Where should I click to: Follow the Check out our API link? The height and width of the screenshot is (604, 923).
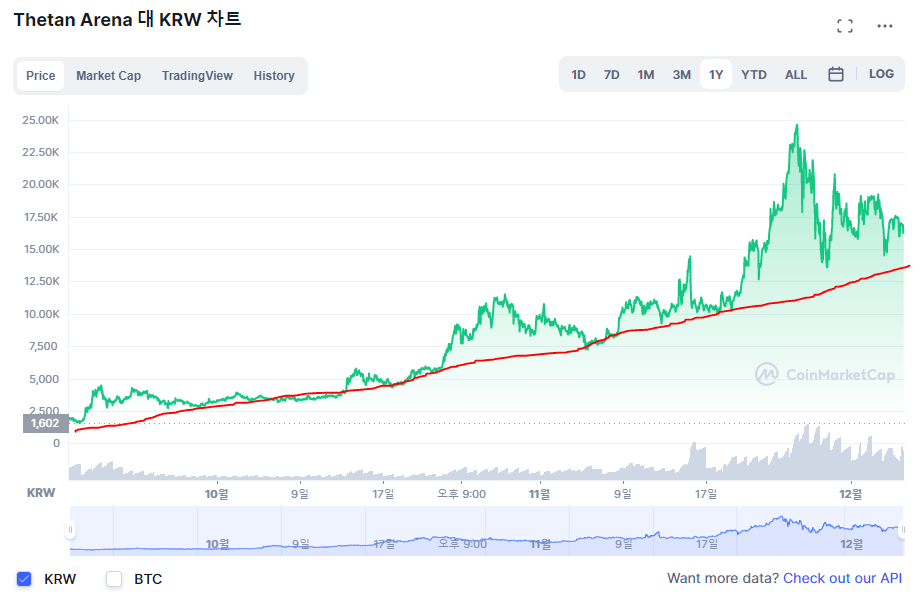(x=842, y=579)
